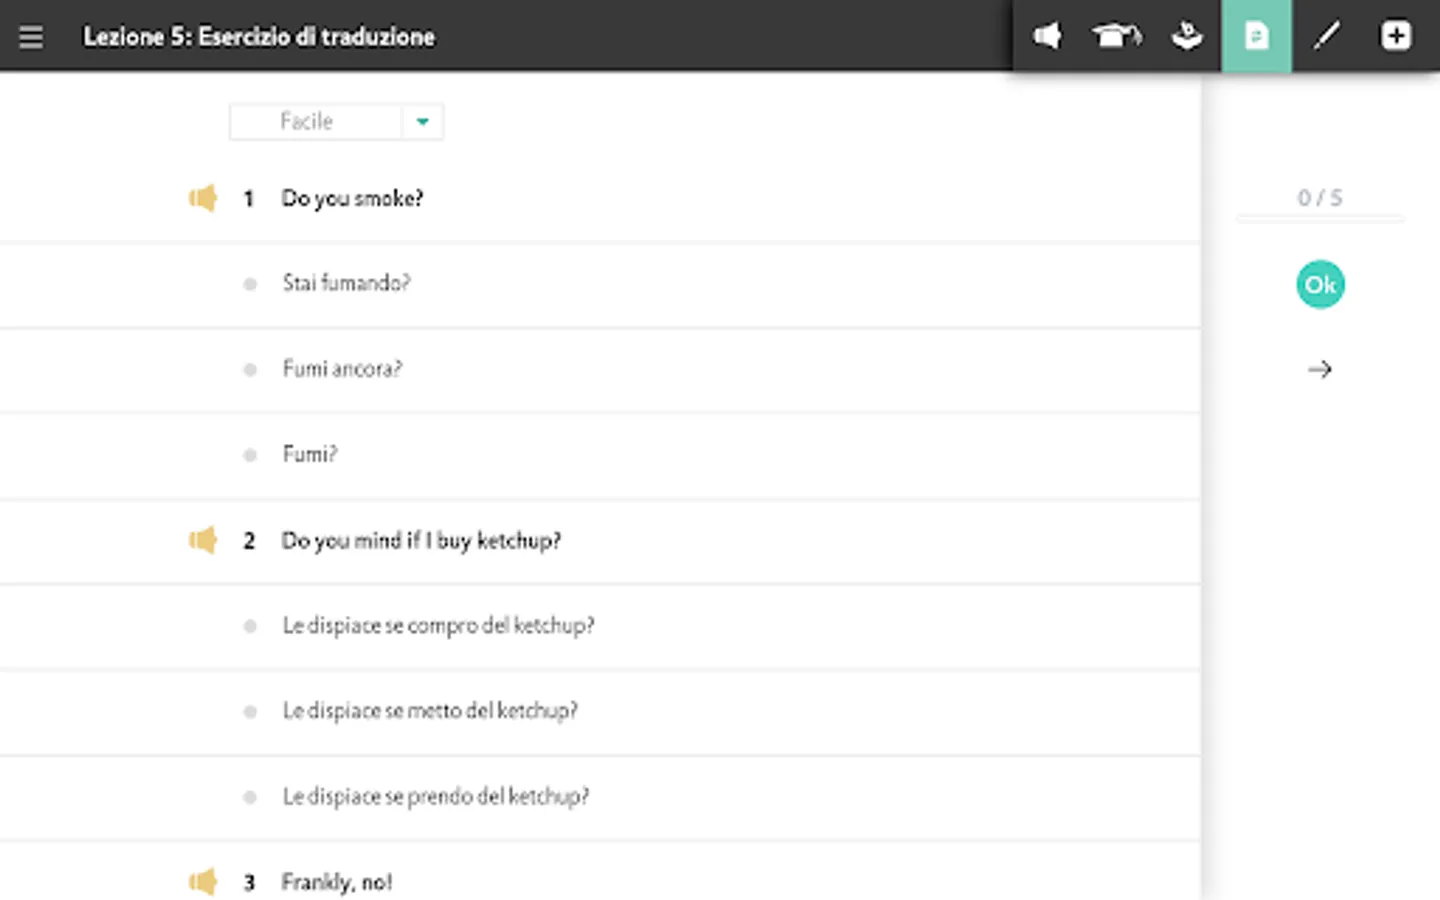
Task: Select "Le dispiace se compro del ketchup?"
Action: (x=438, y=626)
